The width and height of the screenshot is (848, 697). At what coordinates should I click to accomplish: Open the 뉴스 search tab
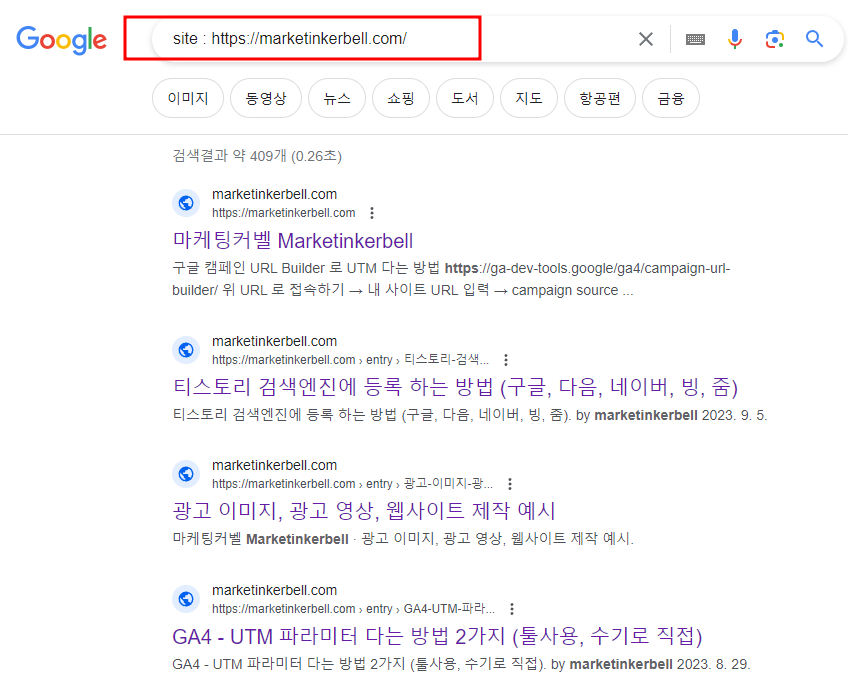pyautogui.click(x=336, y=97)
